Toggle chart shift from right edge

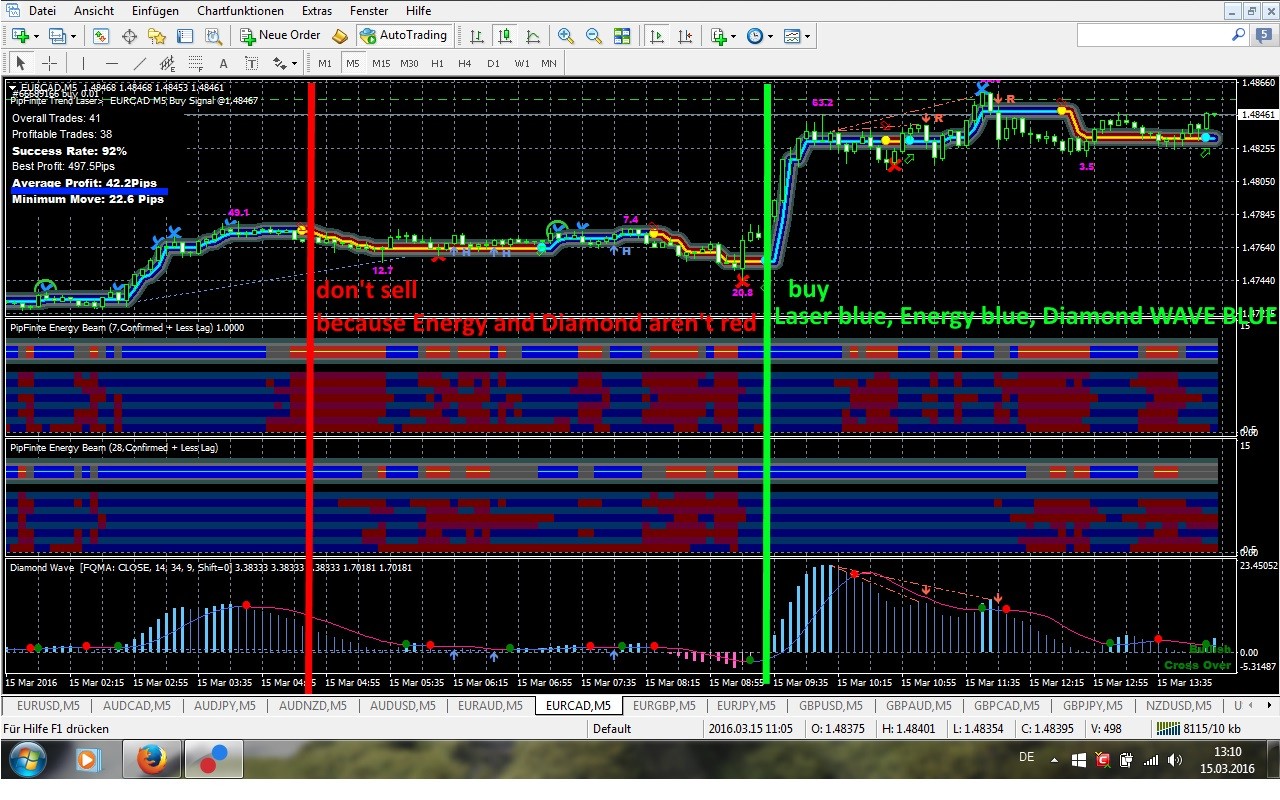[685, 36]
